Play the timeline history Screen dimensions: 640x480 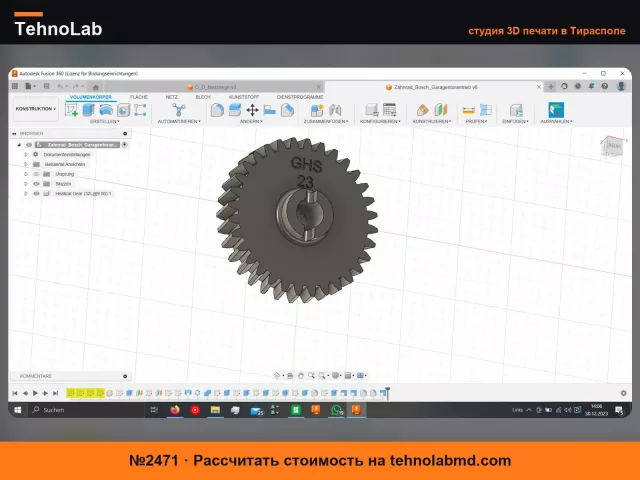click(35, 393)
